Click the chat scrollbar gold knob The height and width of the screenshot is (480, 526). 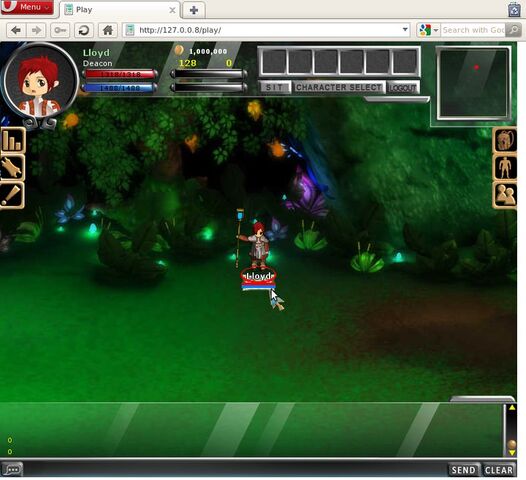[512, 444]
